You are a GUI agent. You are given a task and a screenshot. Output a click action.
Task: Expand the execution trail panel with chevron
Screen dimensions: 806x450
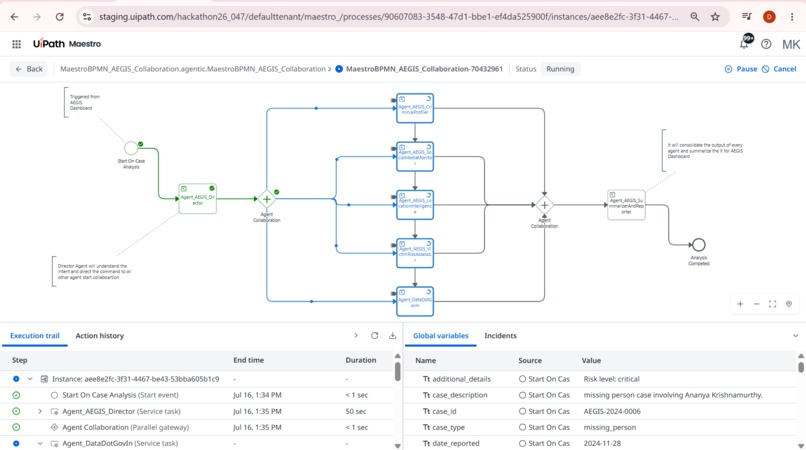tap(356, 335)
